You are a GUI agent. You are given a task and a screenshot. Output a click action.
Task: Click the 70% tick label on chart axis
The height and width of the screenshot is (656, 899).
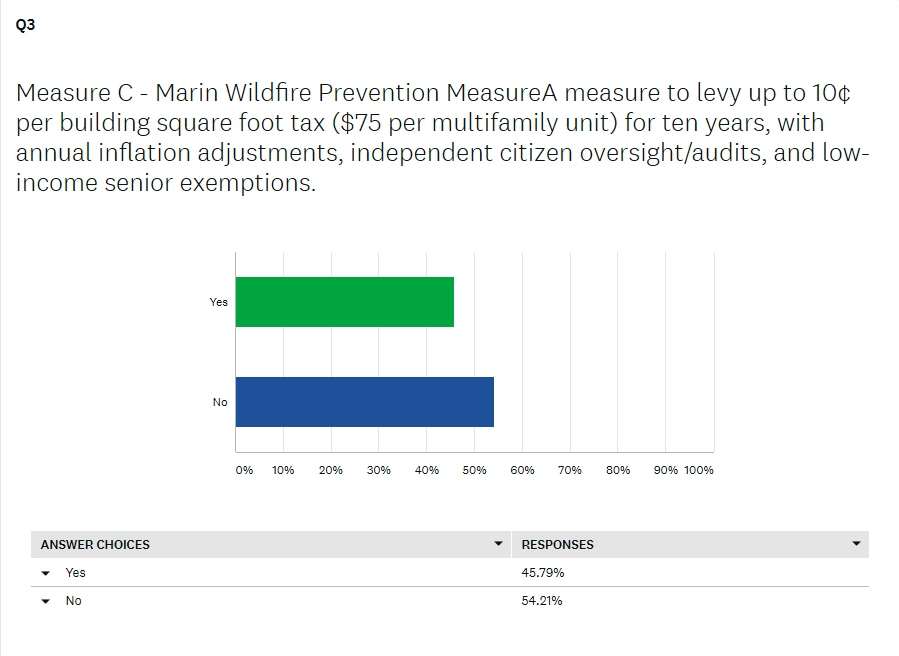click(570, 470)
